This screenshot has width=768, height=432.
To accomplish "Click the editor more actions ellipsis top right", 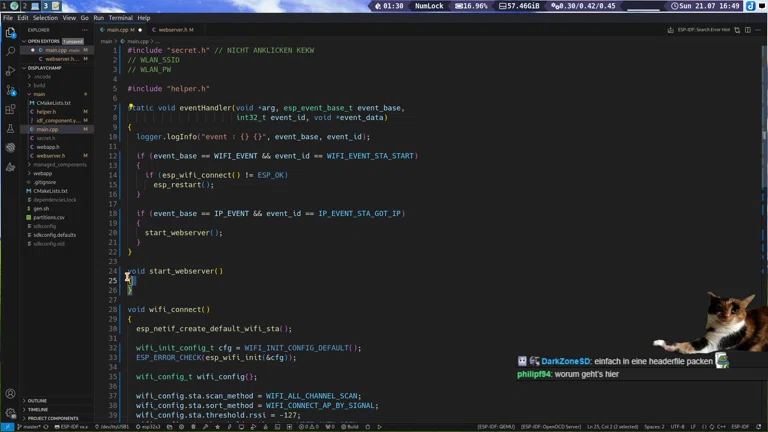I will coord(758,30).
